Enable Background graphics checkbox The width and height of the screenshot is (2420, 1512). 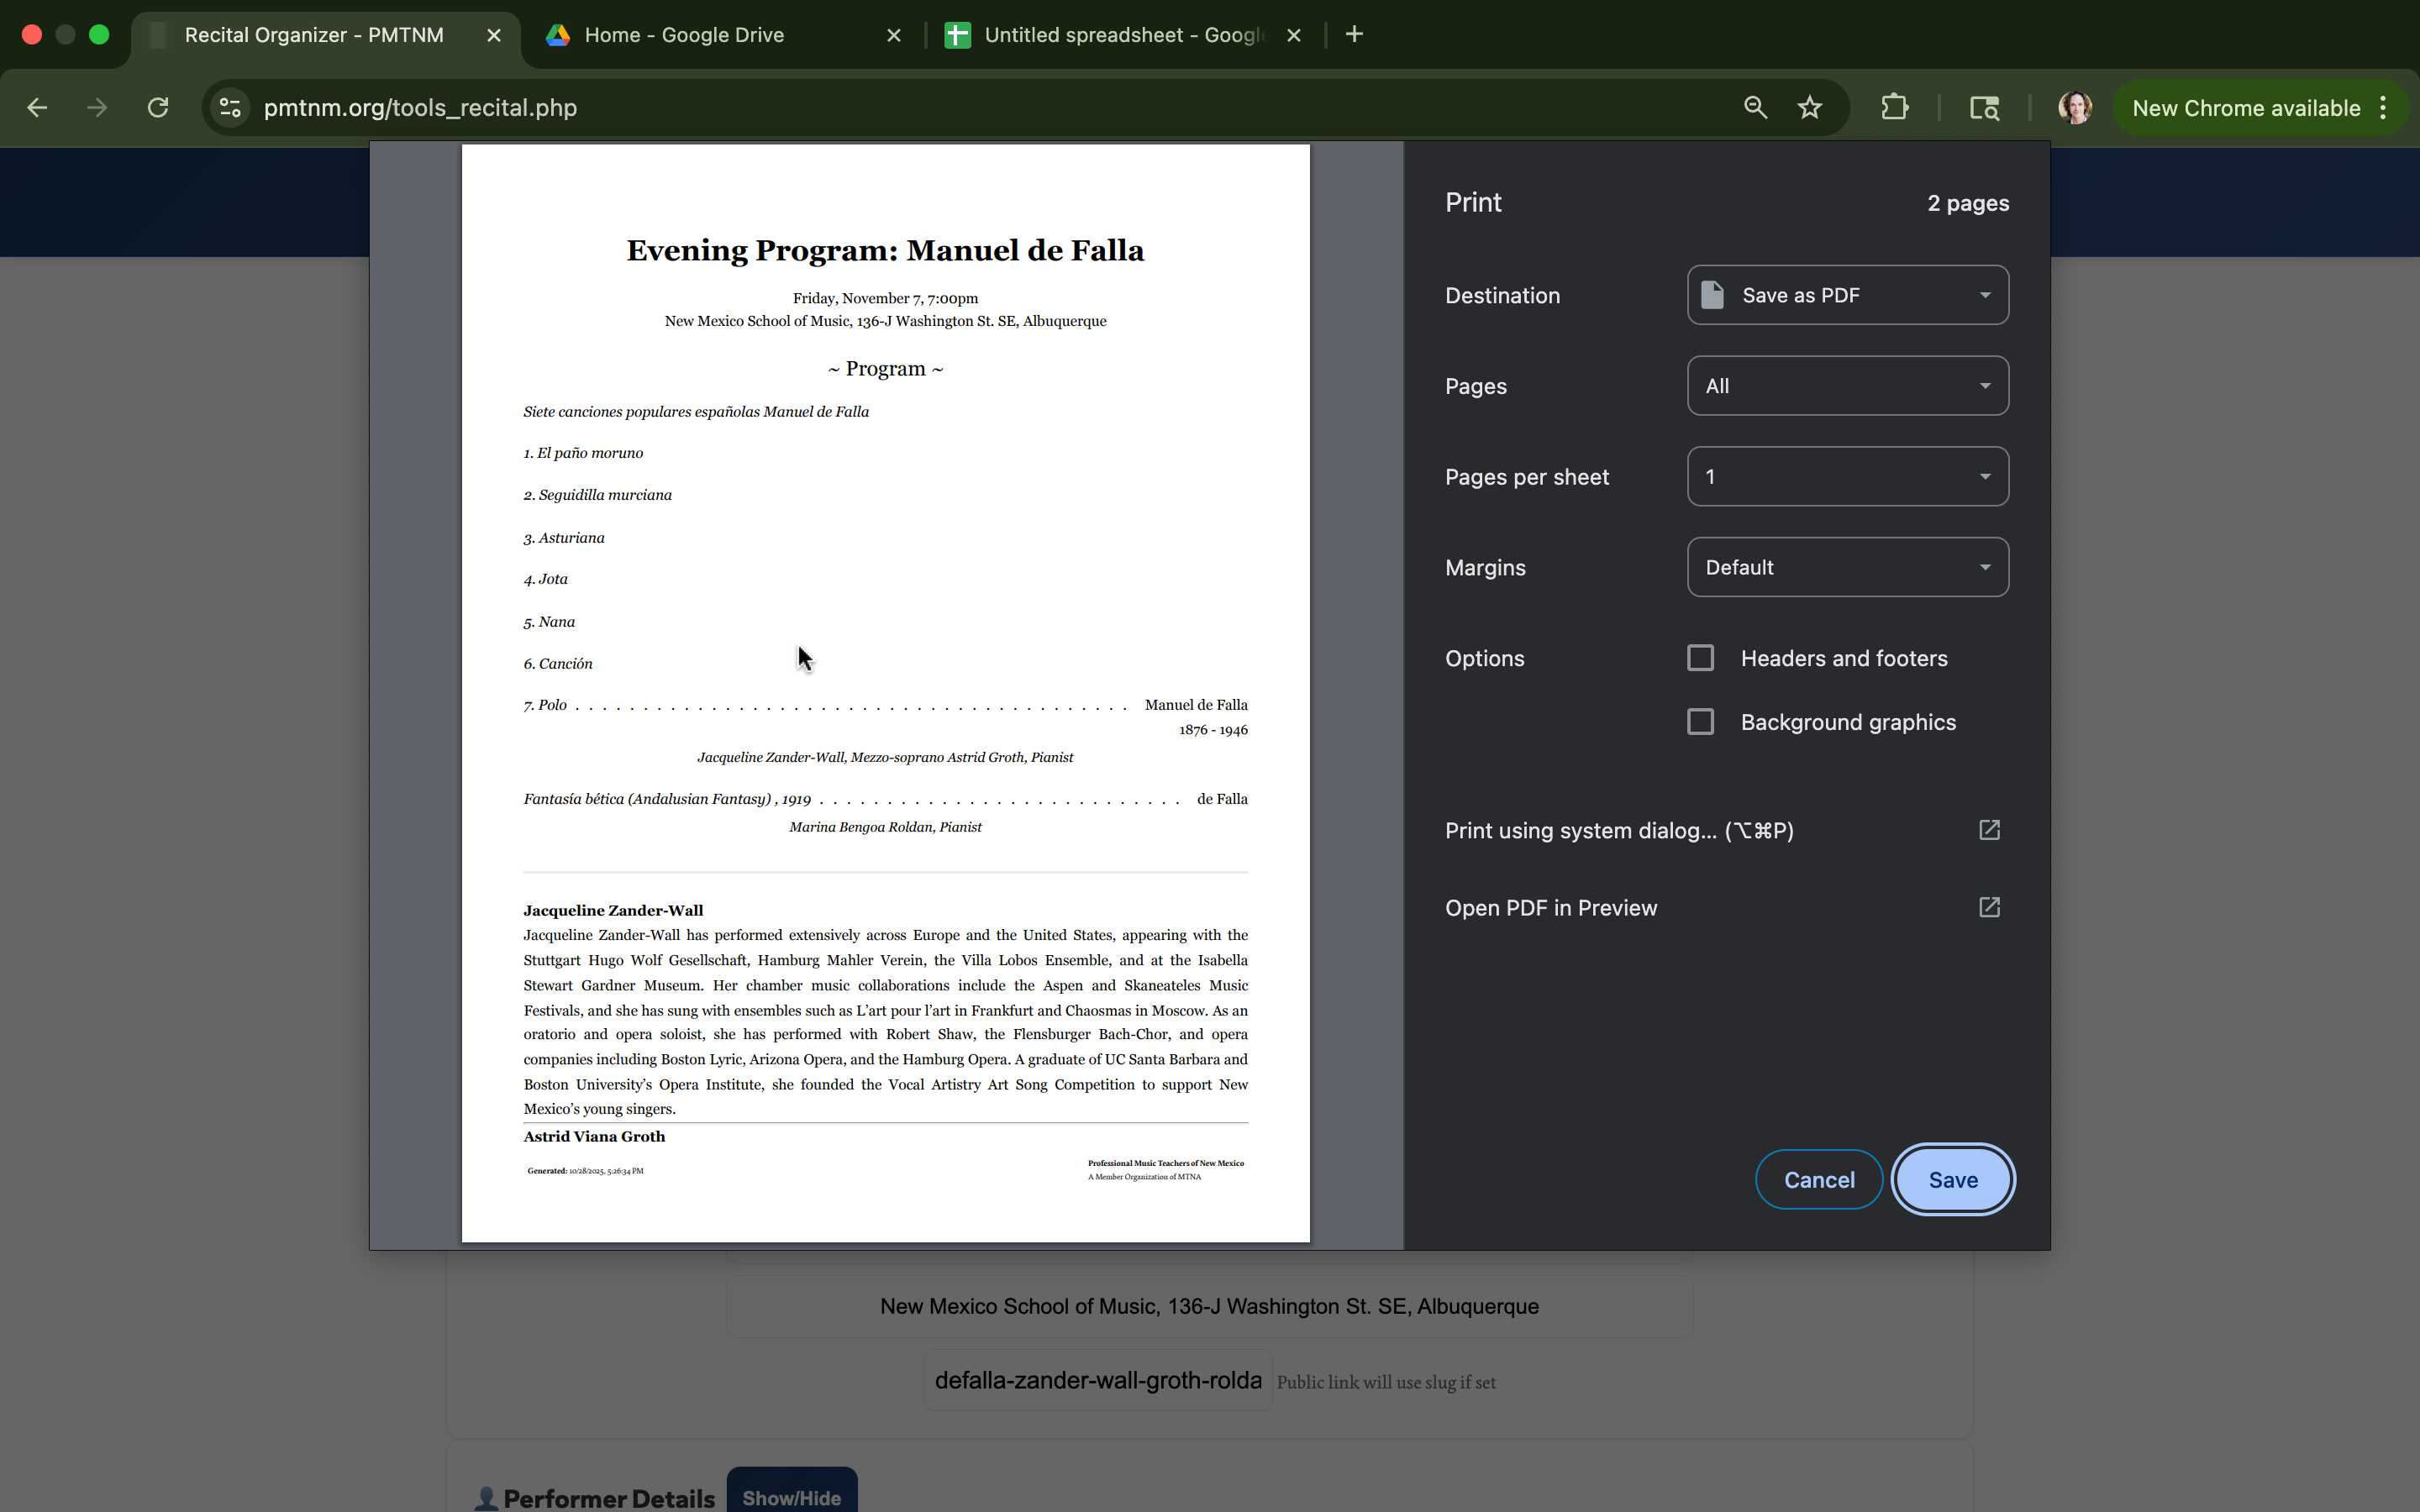point(1700,722)
